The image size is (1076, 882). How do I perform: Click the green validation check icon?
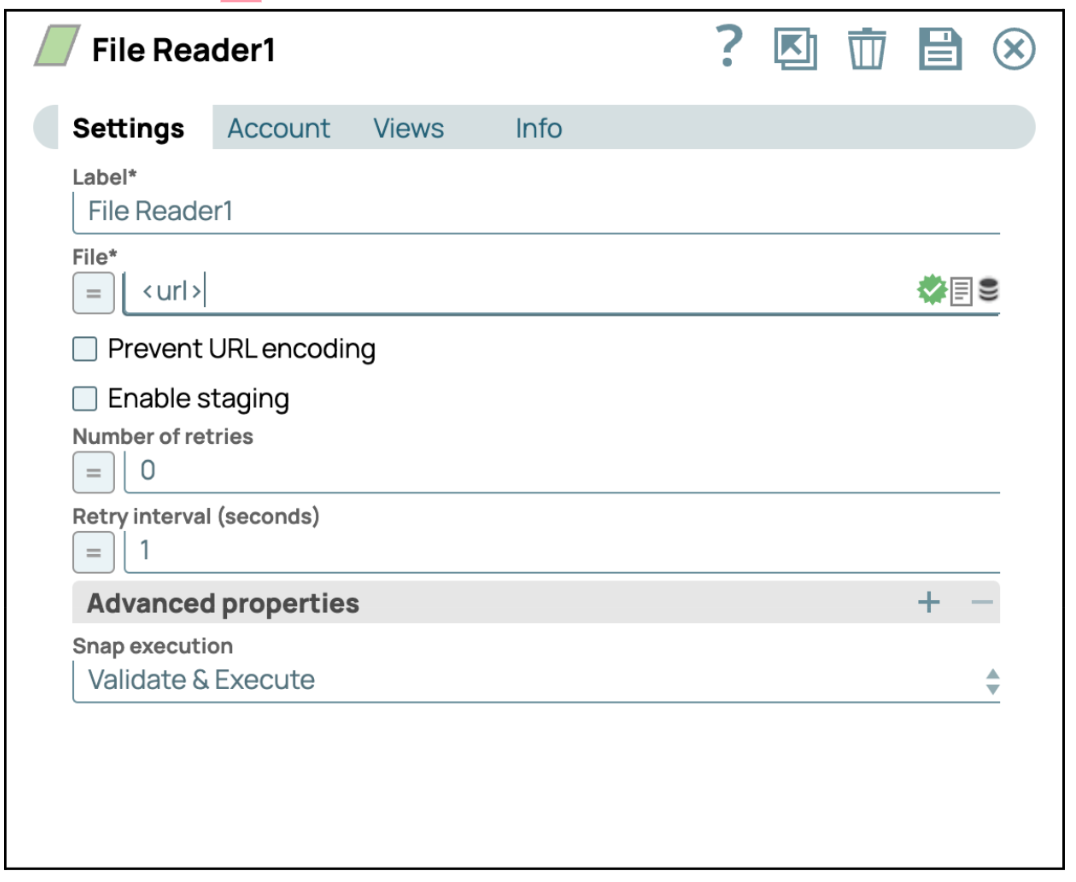click(932, 291)
